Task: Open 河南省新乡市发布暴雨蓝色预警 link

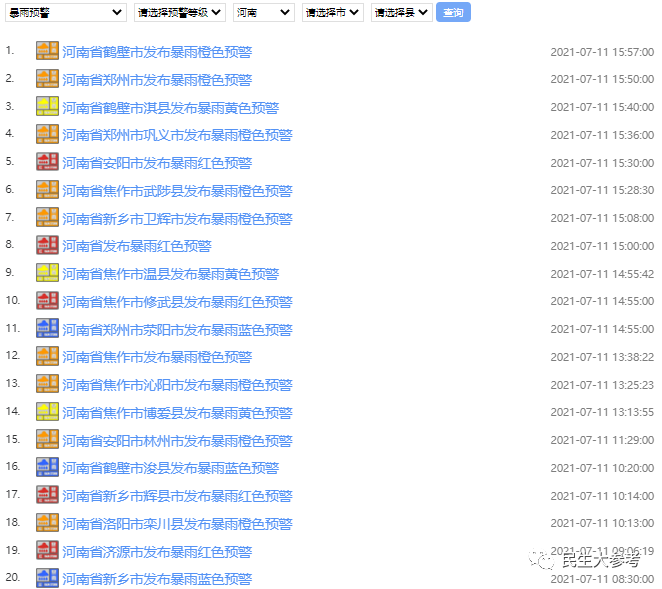Action: tap(157, 578)
